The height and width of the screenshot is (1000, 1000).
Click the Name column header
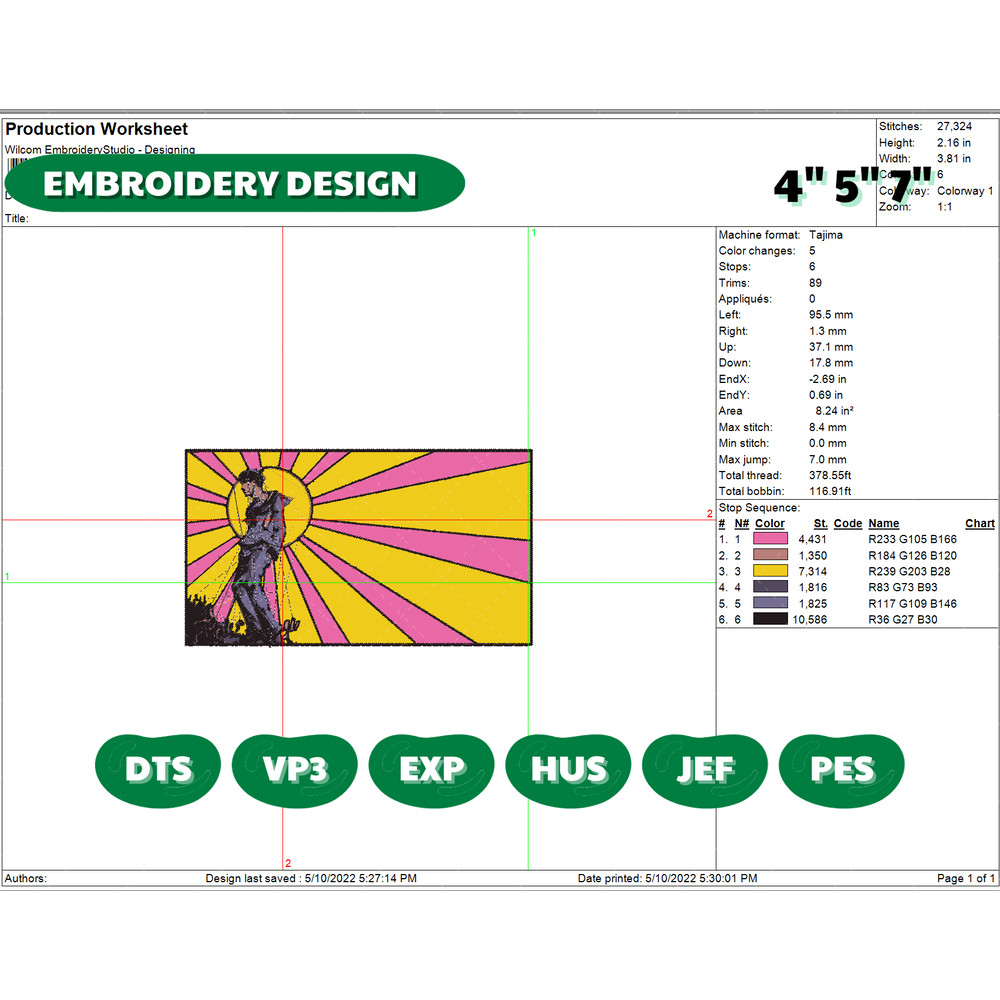click(x=883, y=523)
